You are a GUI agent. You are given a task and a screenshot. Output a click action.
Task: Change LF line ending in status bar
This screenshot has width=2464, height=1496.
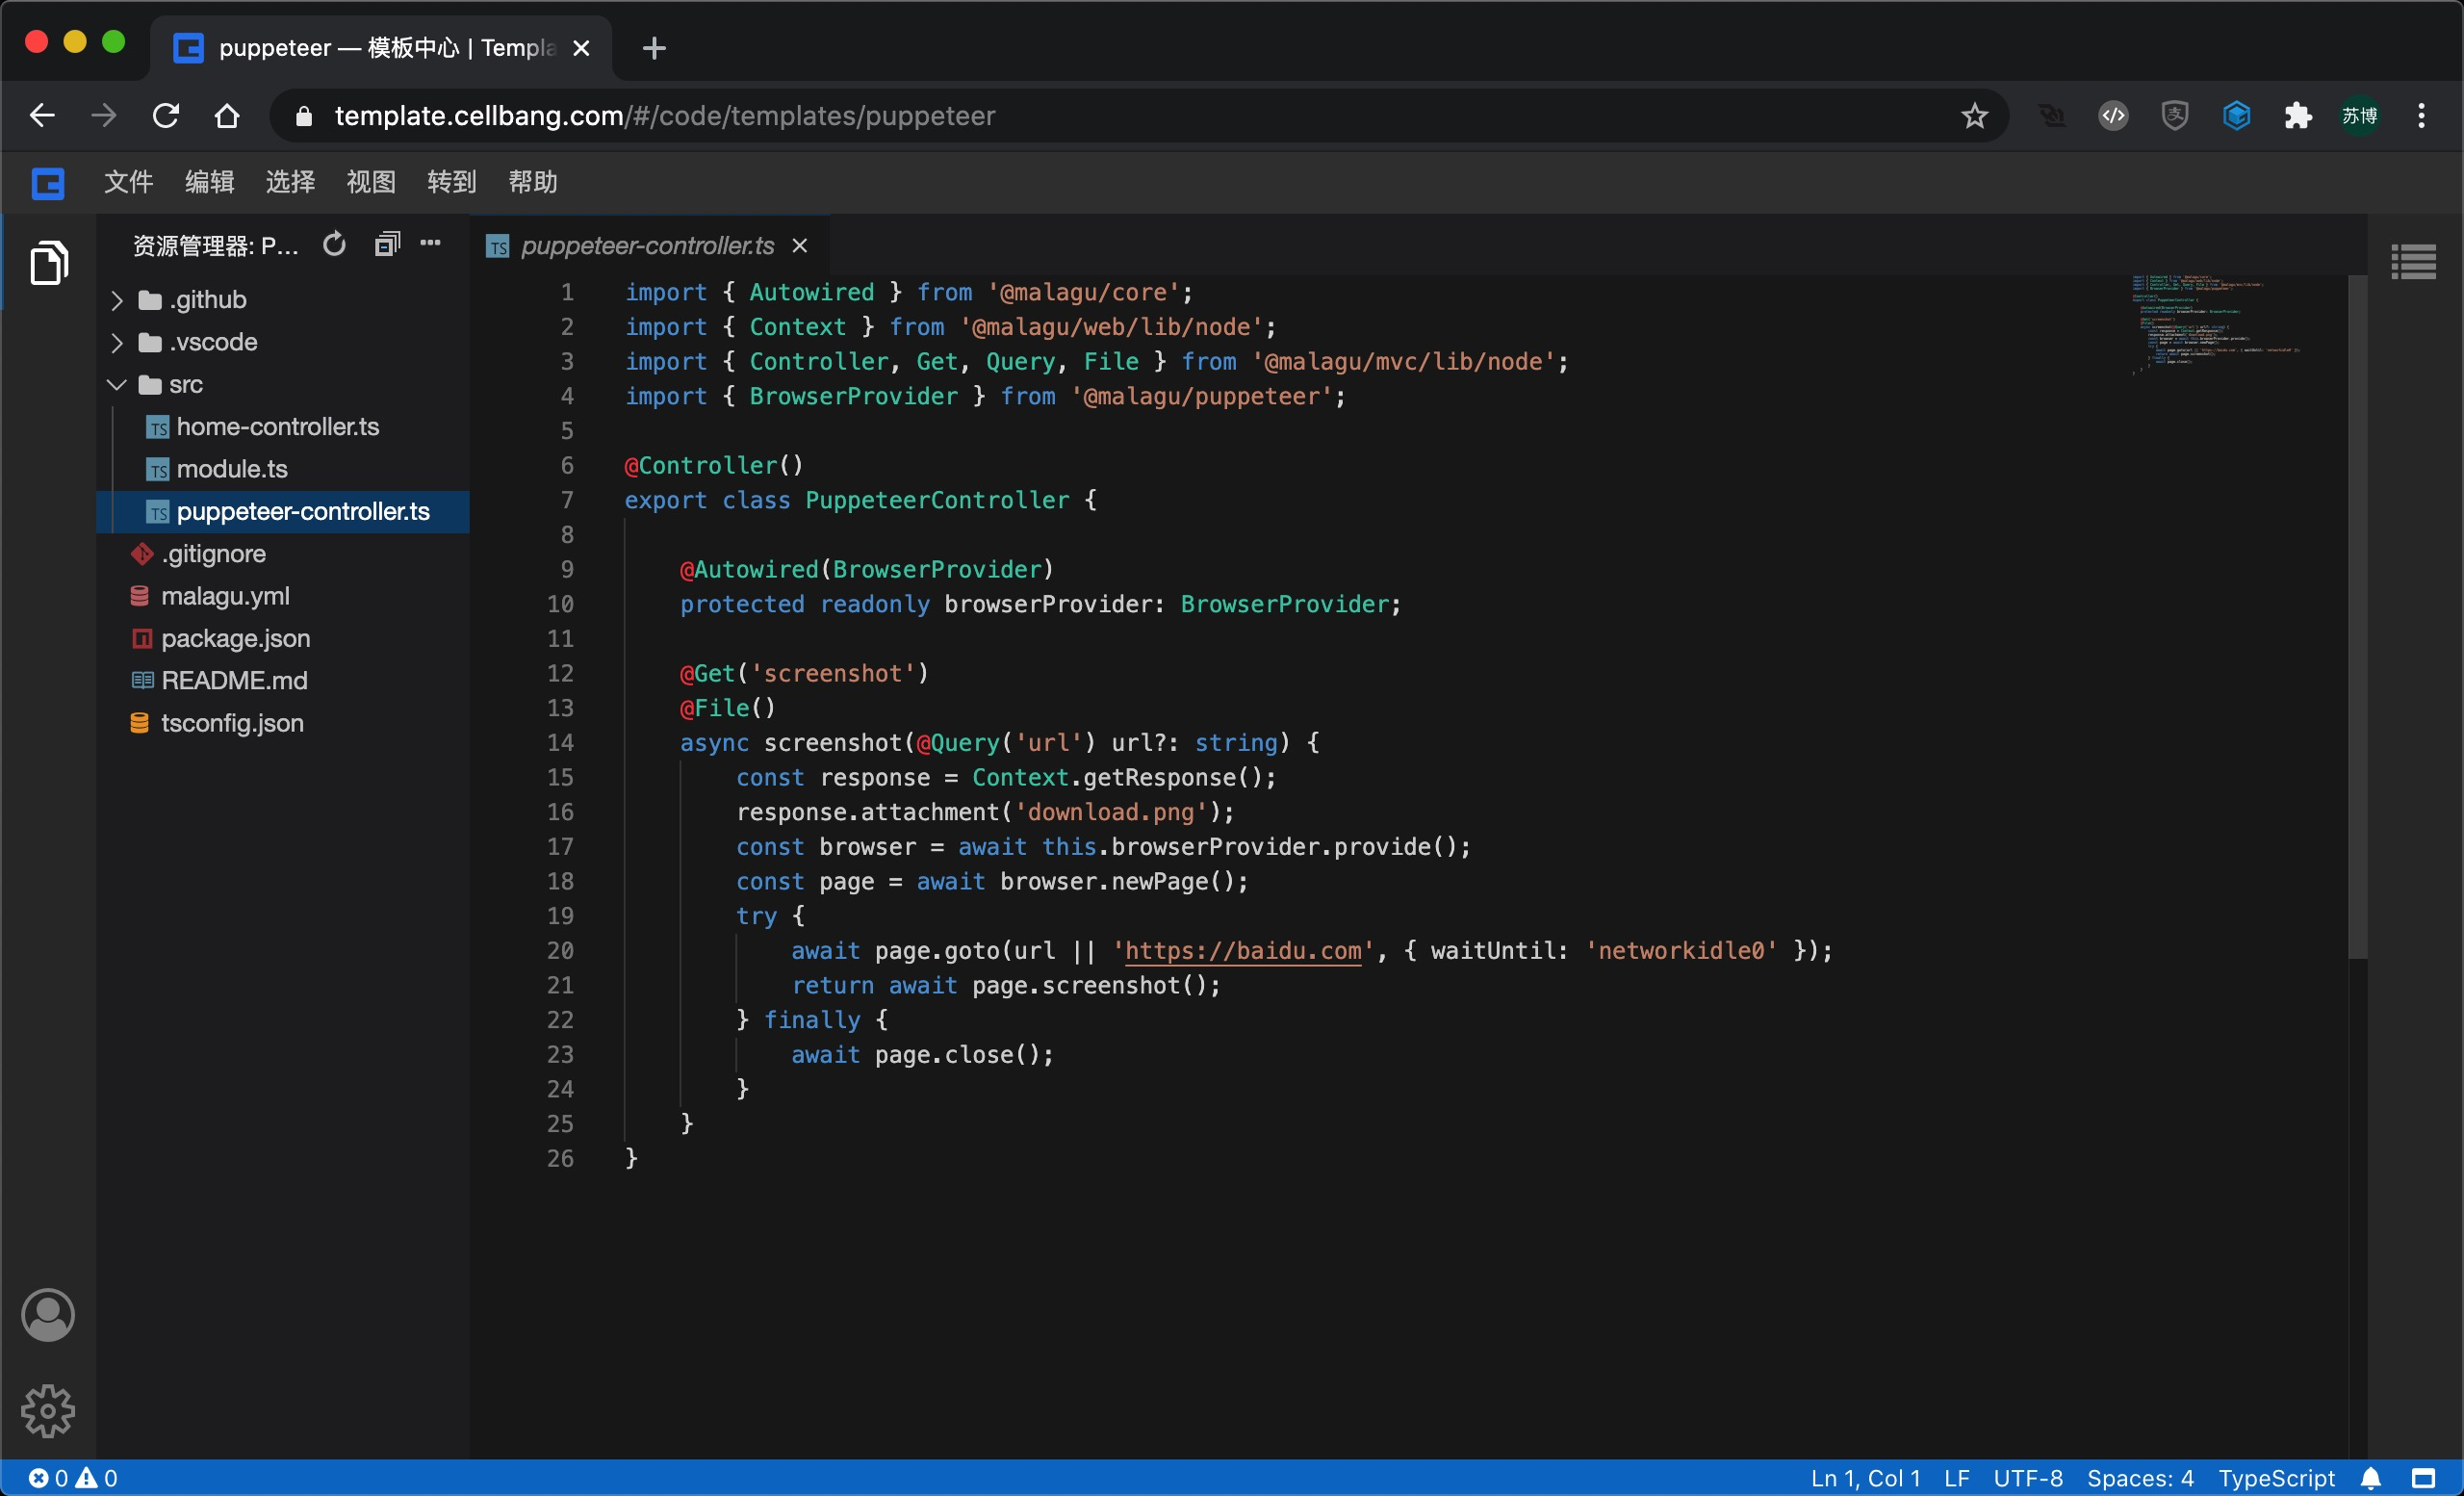[1956, 1478]
